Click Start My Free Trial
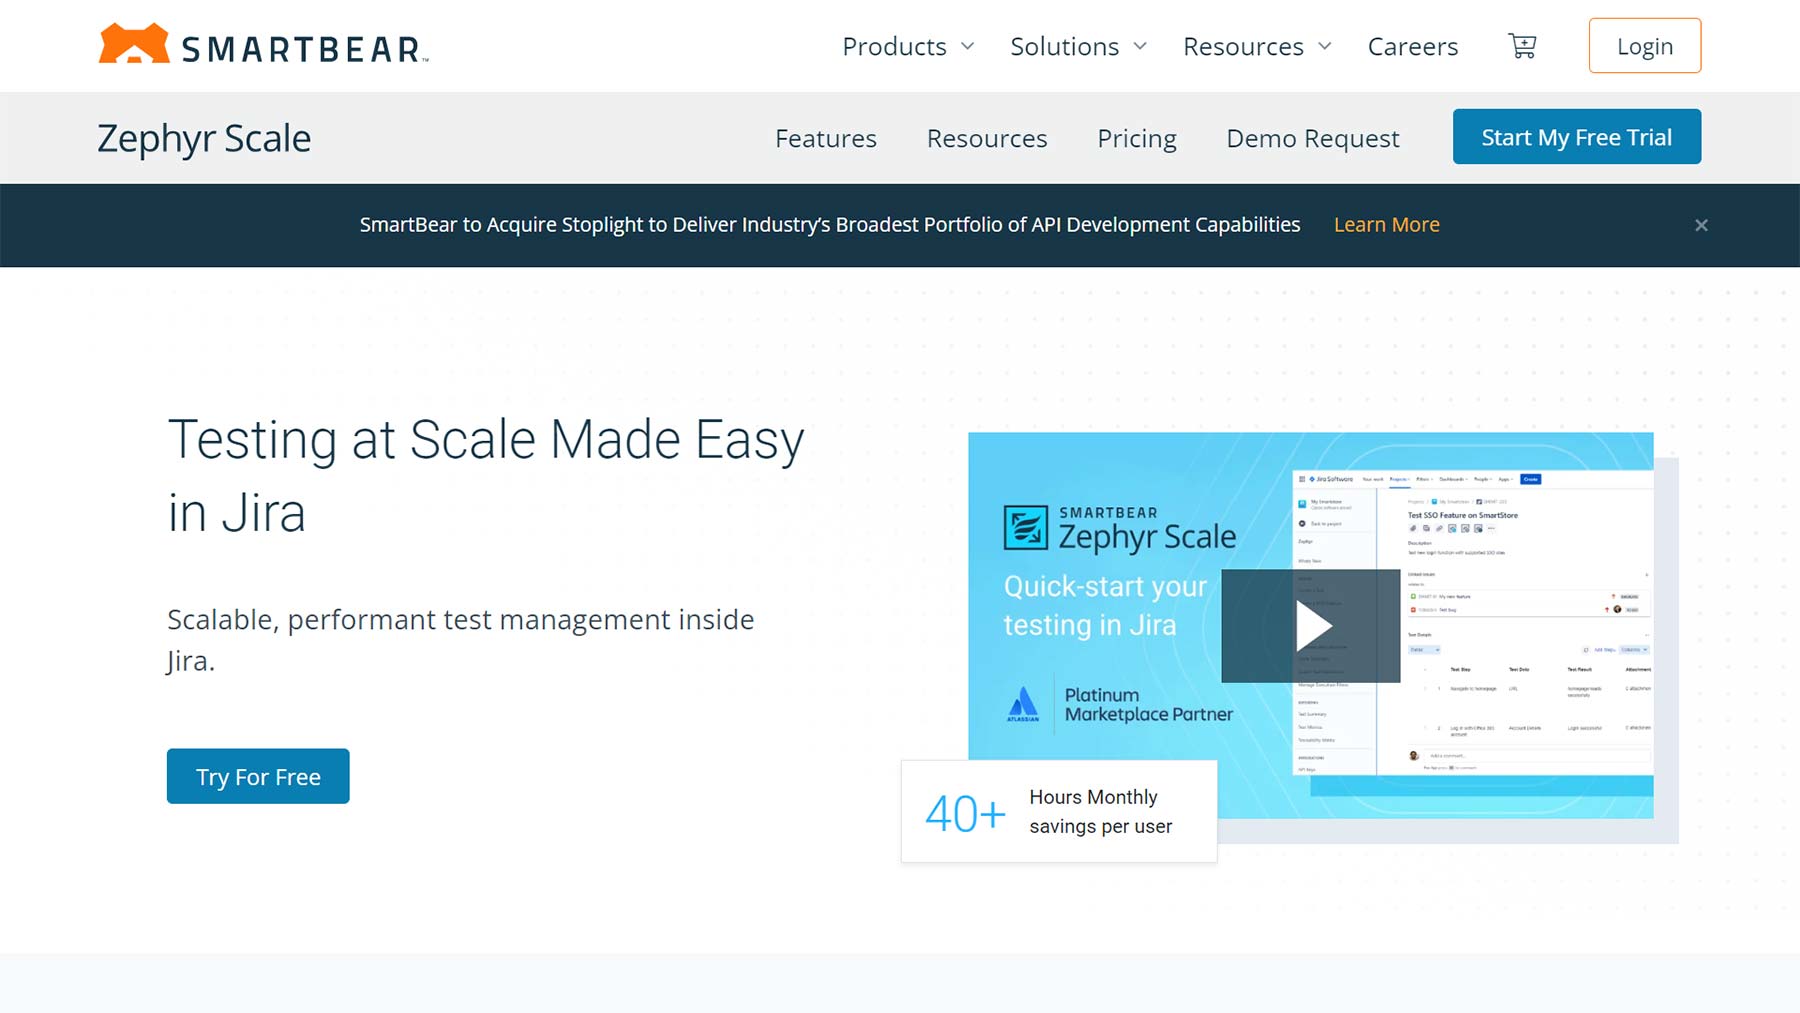The image size is (1800, 1013). point(1577,137)
